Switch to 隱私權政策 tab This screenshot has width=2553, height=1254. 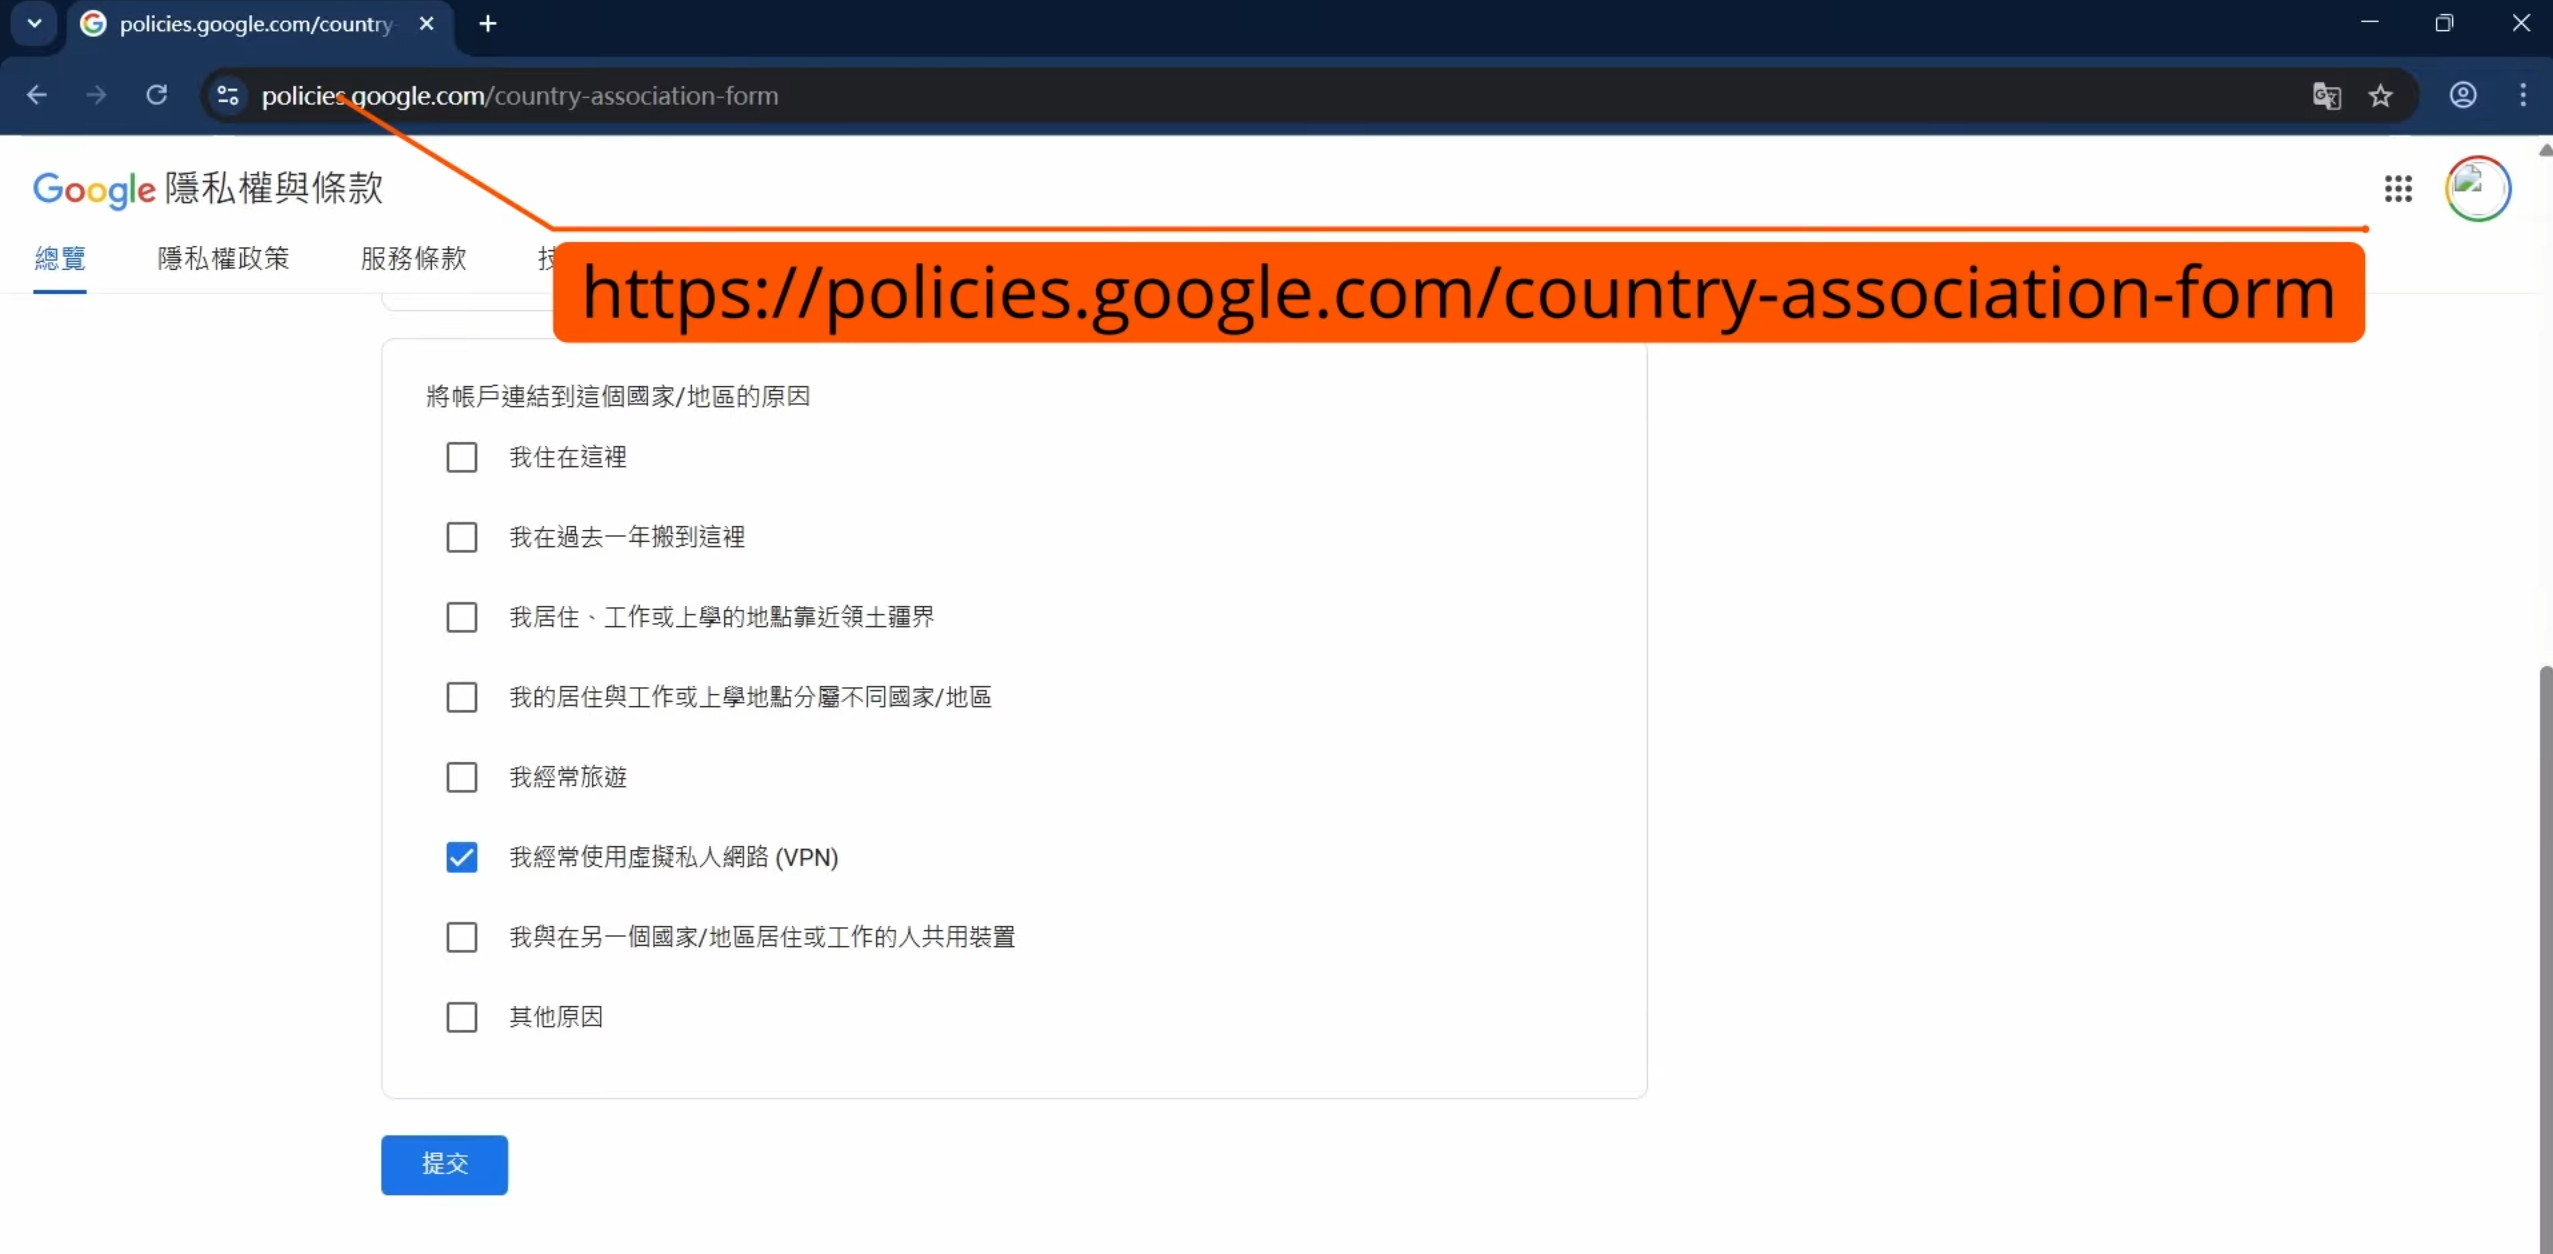223,259
